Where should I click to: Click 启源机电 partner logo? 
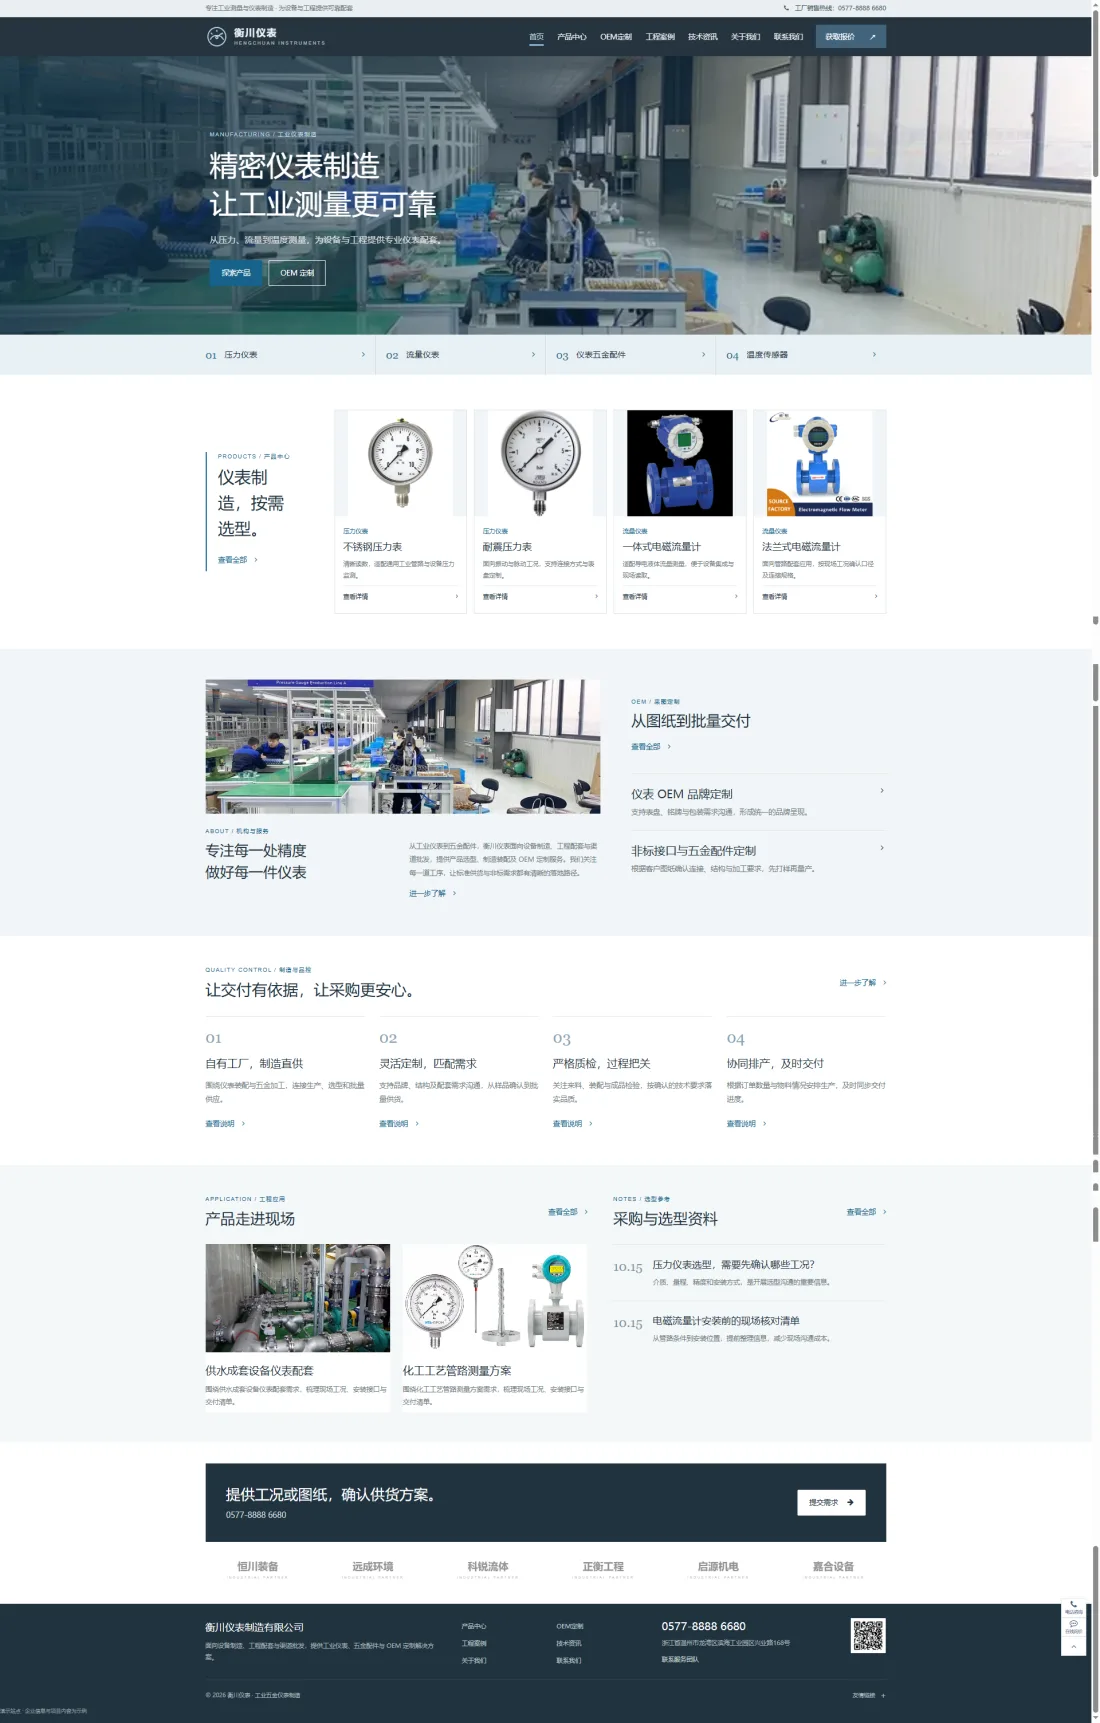click(718, 1569)
